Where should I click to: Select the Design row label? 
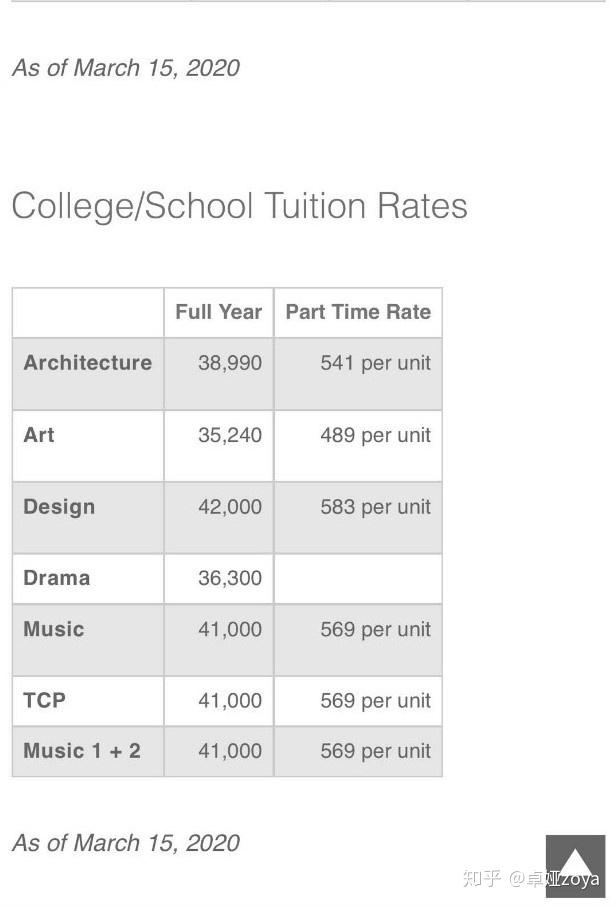point(59,507)
